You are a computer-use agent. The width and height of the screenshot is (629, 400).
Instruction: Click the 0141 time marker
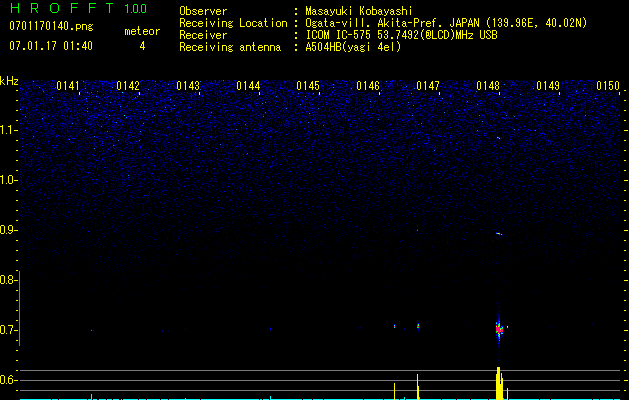[x=68, y=86]
